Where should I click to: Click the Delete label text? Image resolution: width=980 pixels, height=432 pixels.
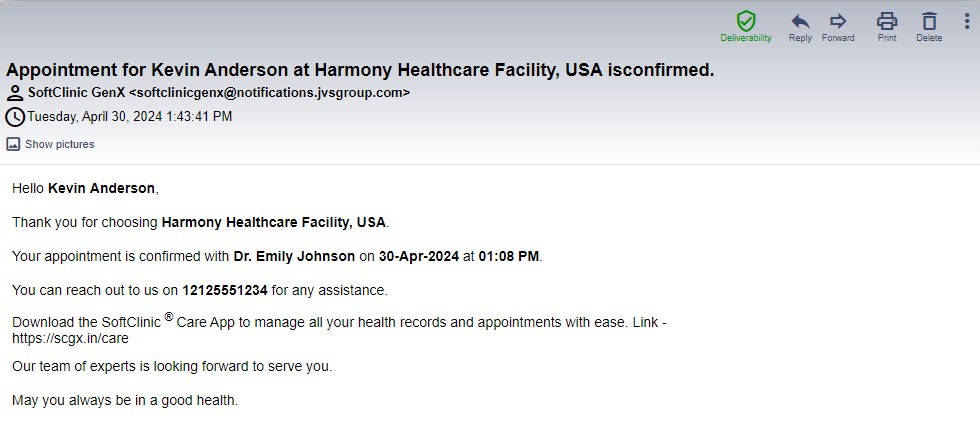929,38
